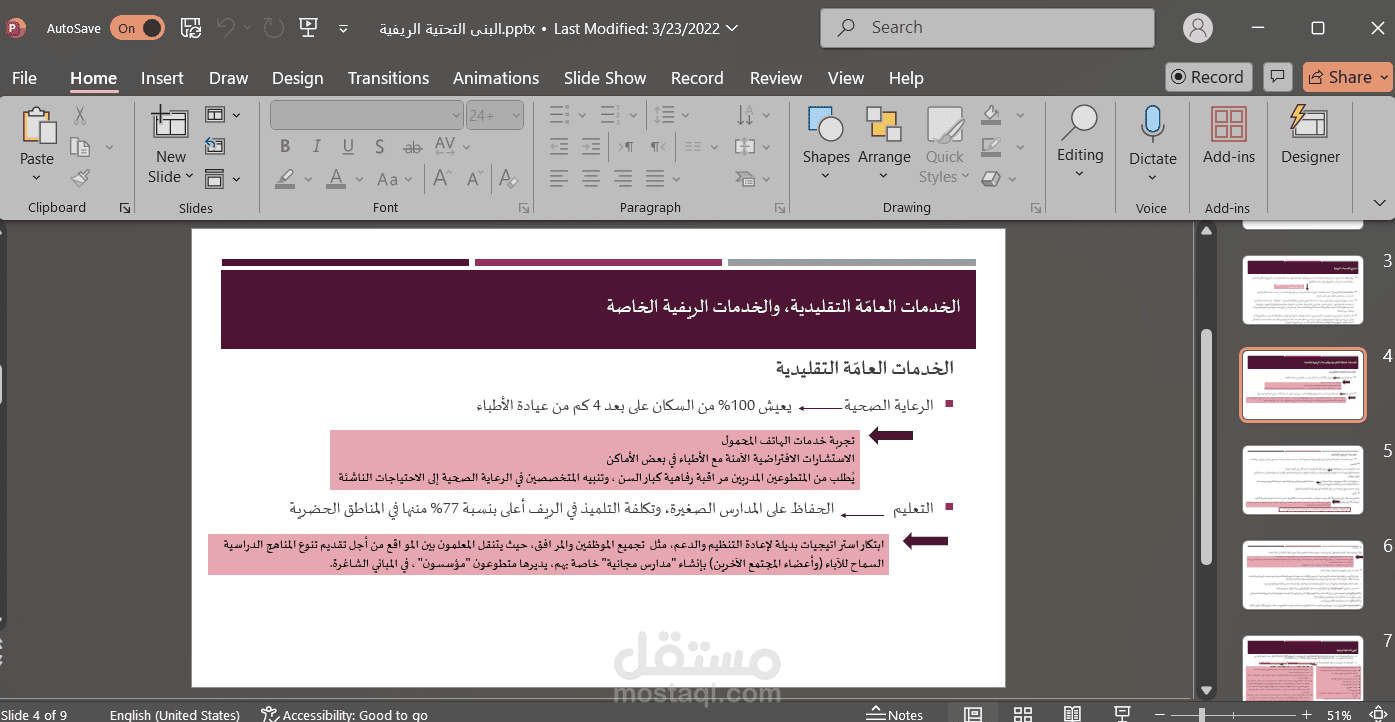This screenshot has height=722, width=1395.
Task: Apply Strikethrough formatting
Action: coord(413,148)
